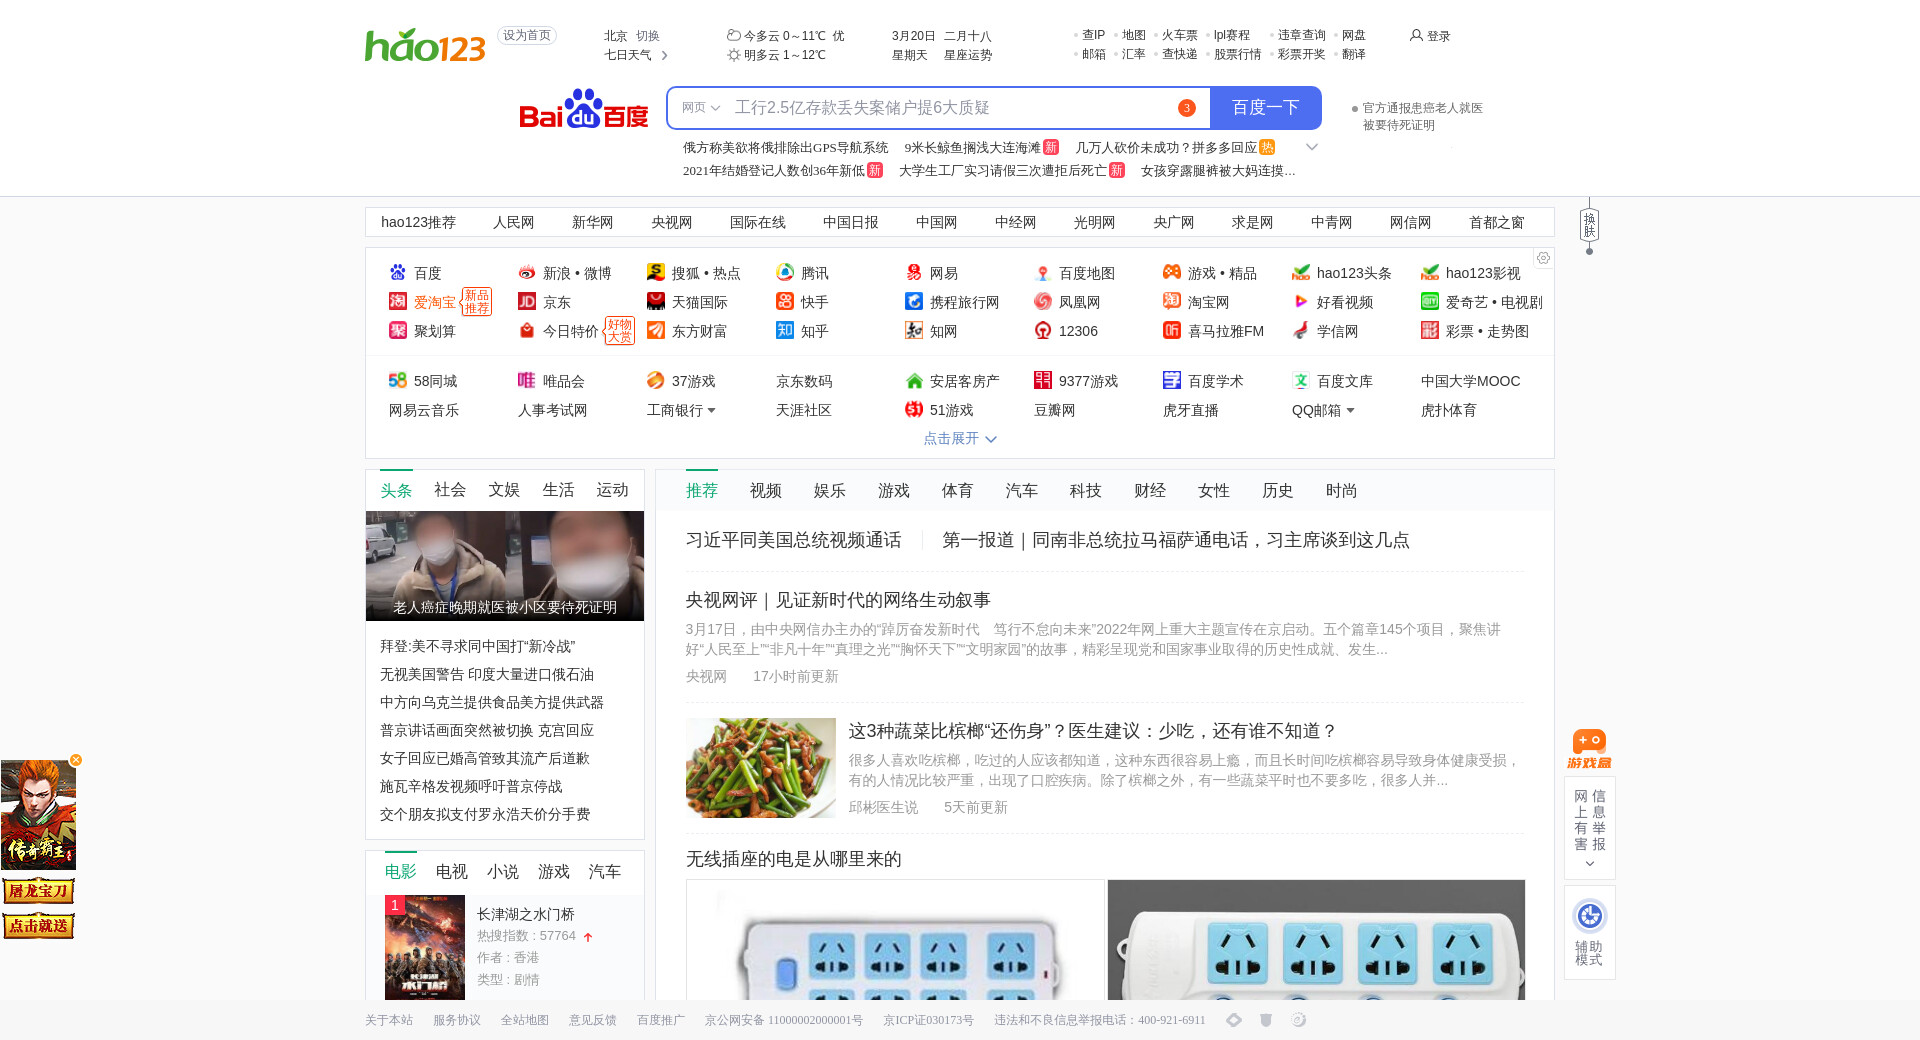This screenshot has width=1920, height=1040.
Task: Click into the Baidu search box
Action: tap(950, 108)
